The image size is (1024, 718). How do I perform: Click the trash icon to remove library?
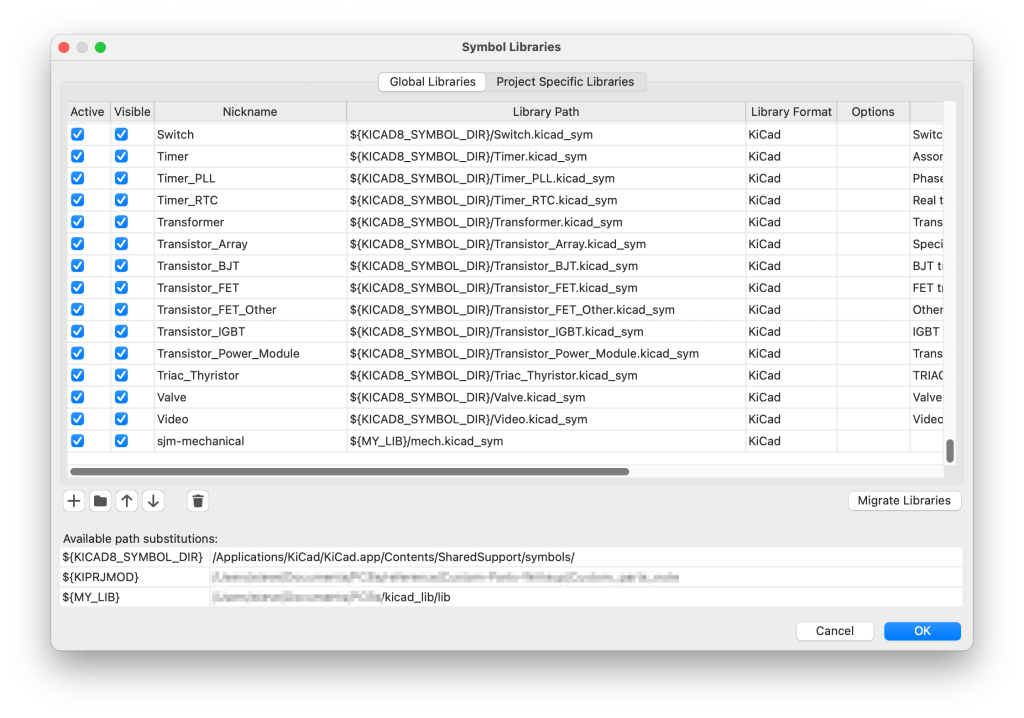(198, 501)
